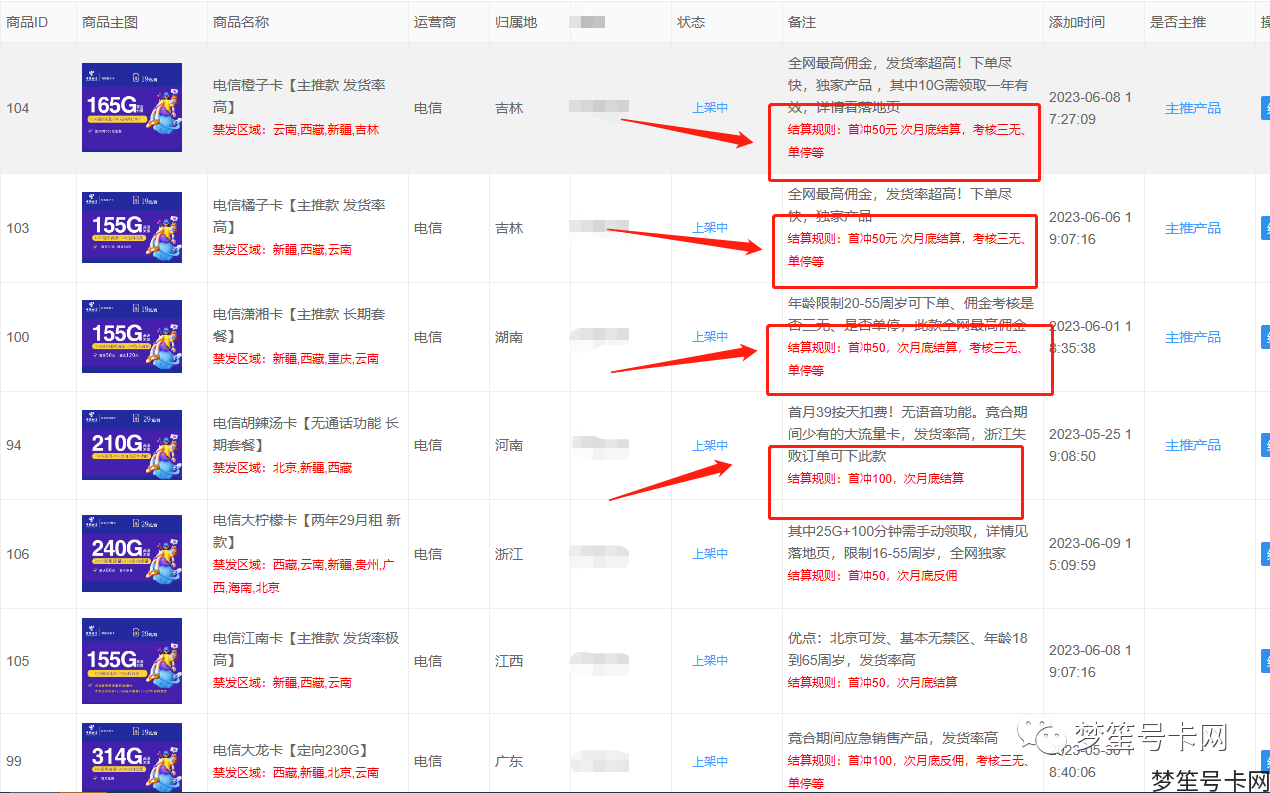Screen dimensions: 1270x793
Task: Open the 210G product image thumbnail
Action: (132, 445)
